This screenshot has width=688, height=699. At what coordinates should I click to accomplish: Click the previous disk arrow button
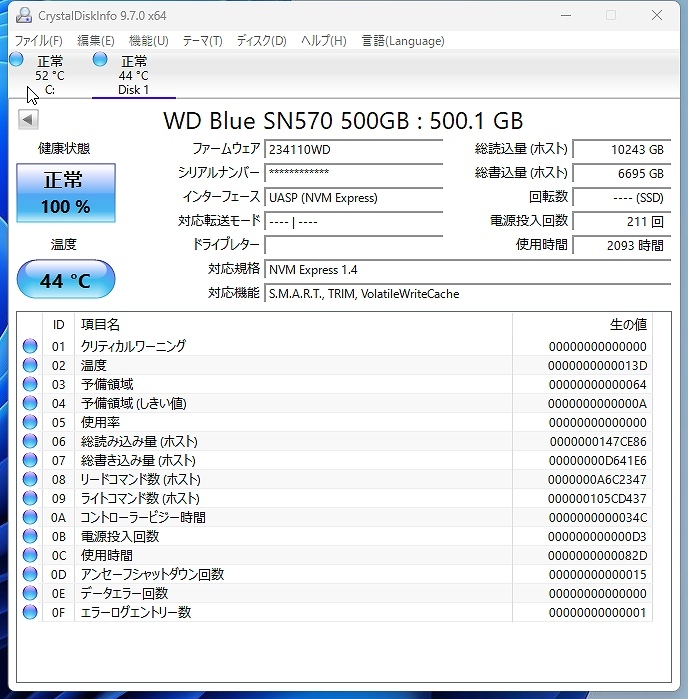click(x=28, y=119)
